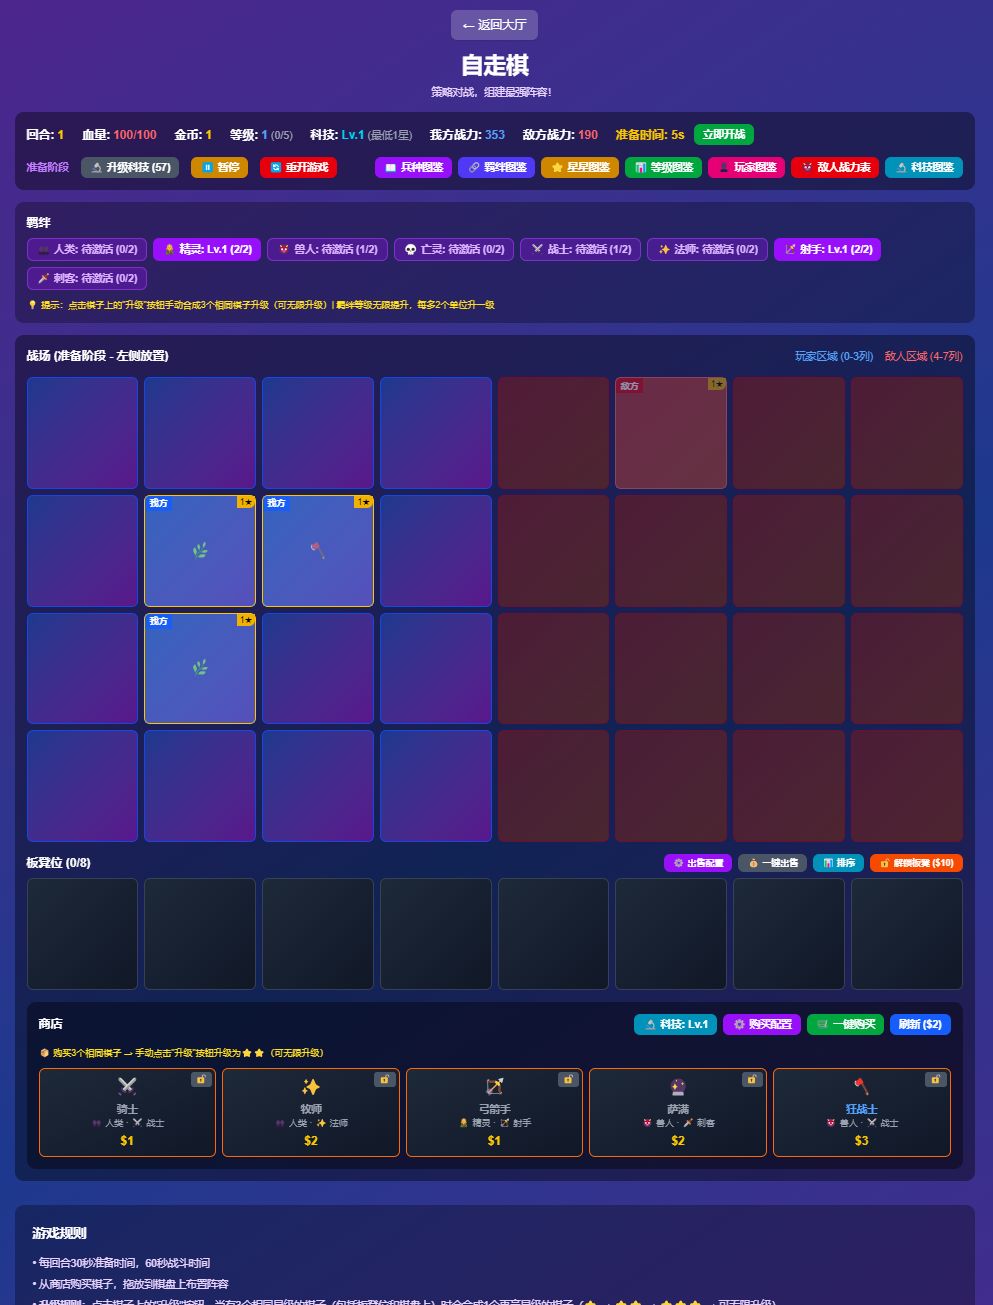Click the 敌人区域 (4-7列) legend text

coord(924,356)
